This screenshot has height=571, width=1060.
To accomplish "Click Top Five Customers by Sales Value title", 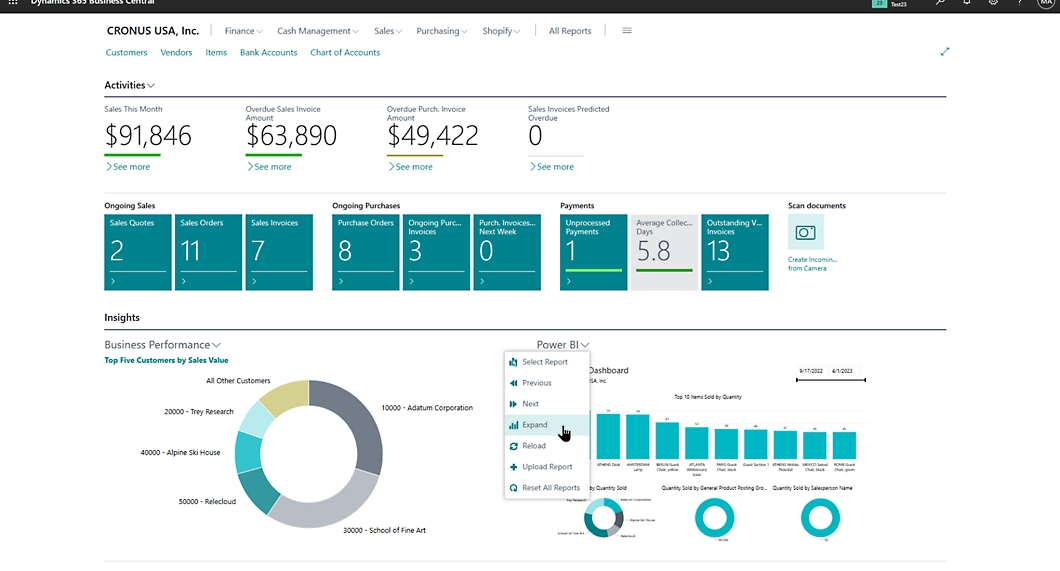I will click(x=166, y=360).
